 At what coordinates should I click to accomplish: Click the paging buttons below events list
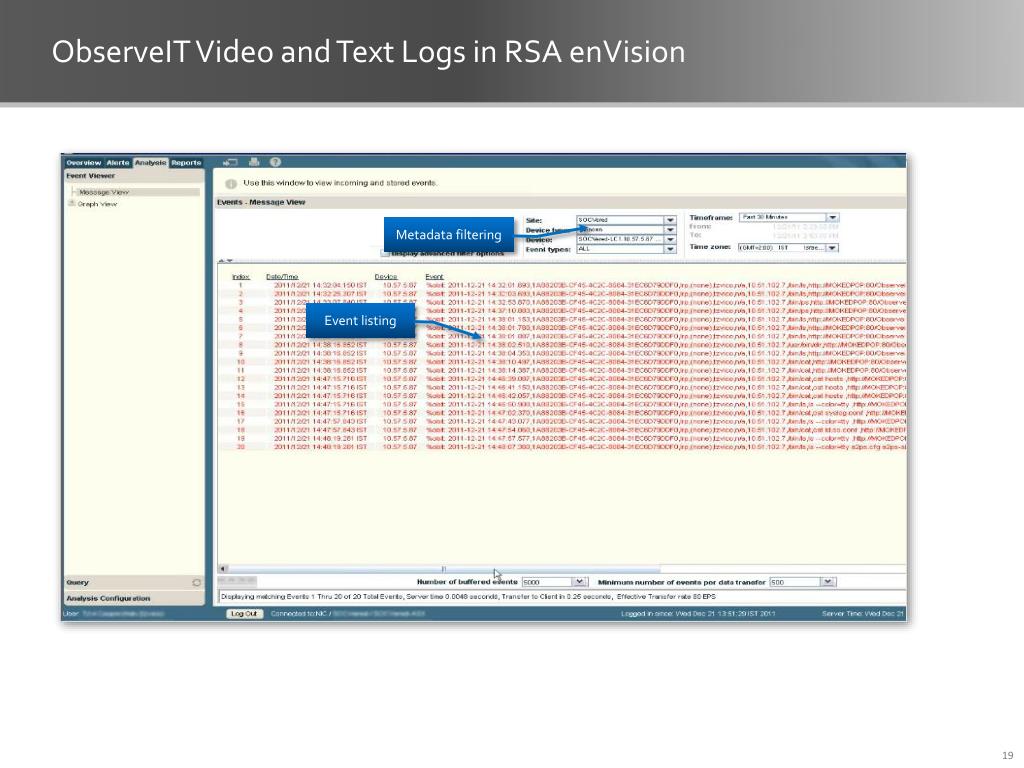pos(237,581)
